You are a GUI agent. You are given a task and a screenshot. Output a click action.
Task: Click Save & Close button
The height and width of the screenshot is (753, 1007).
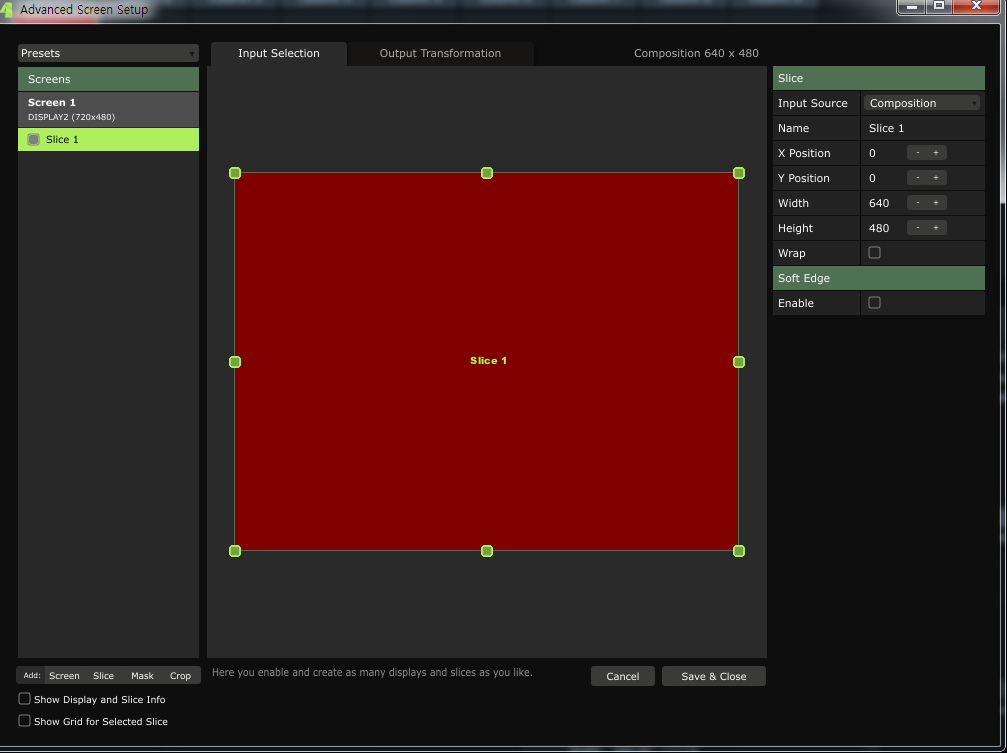[x=713, y=676]
